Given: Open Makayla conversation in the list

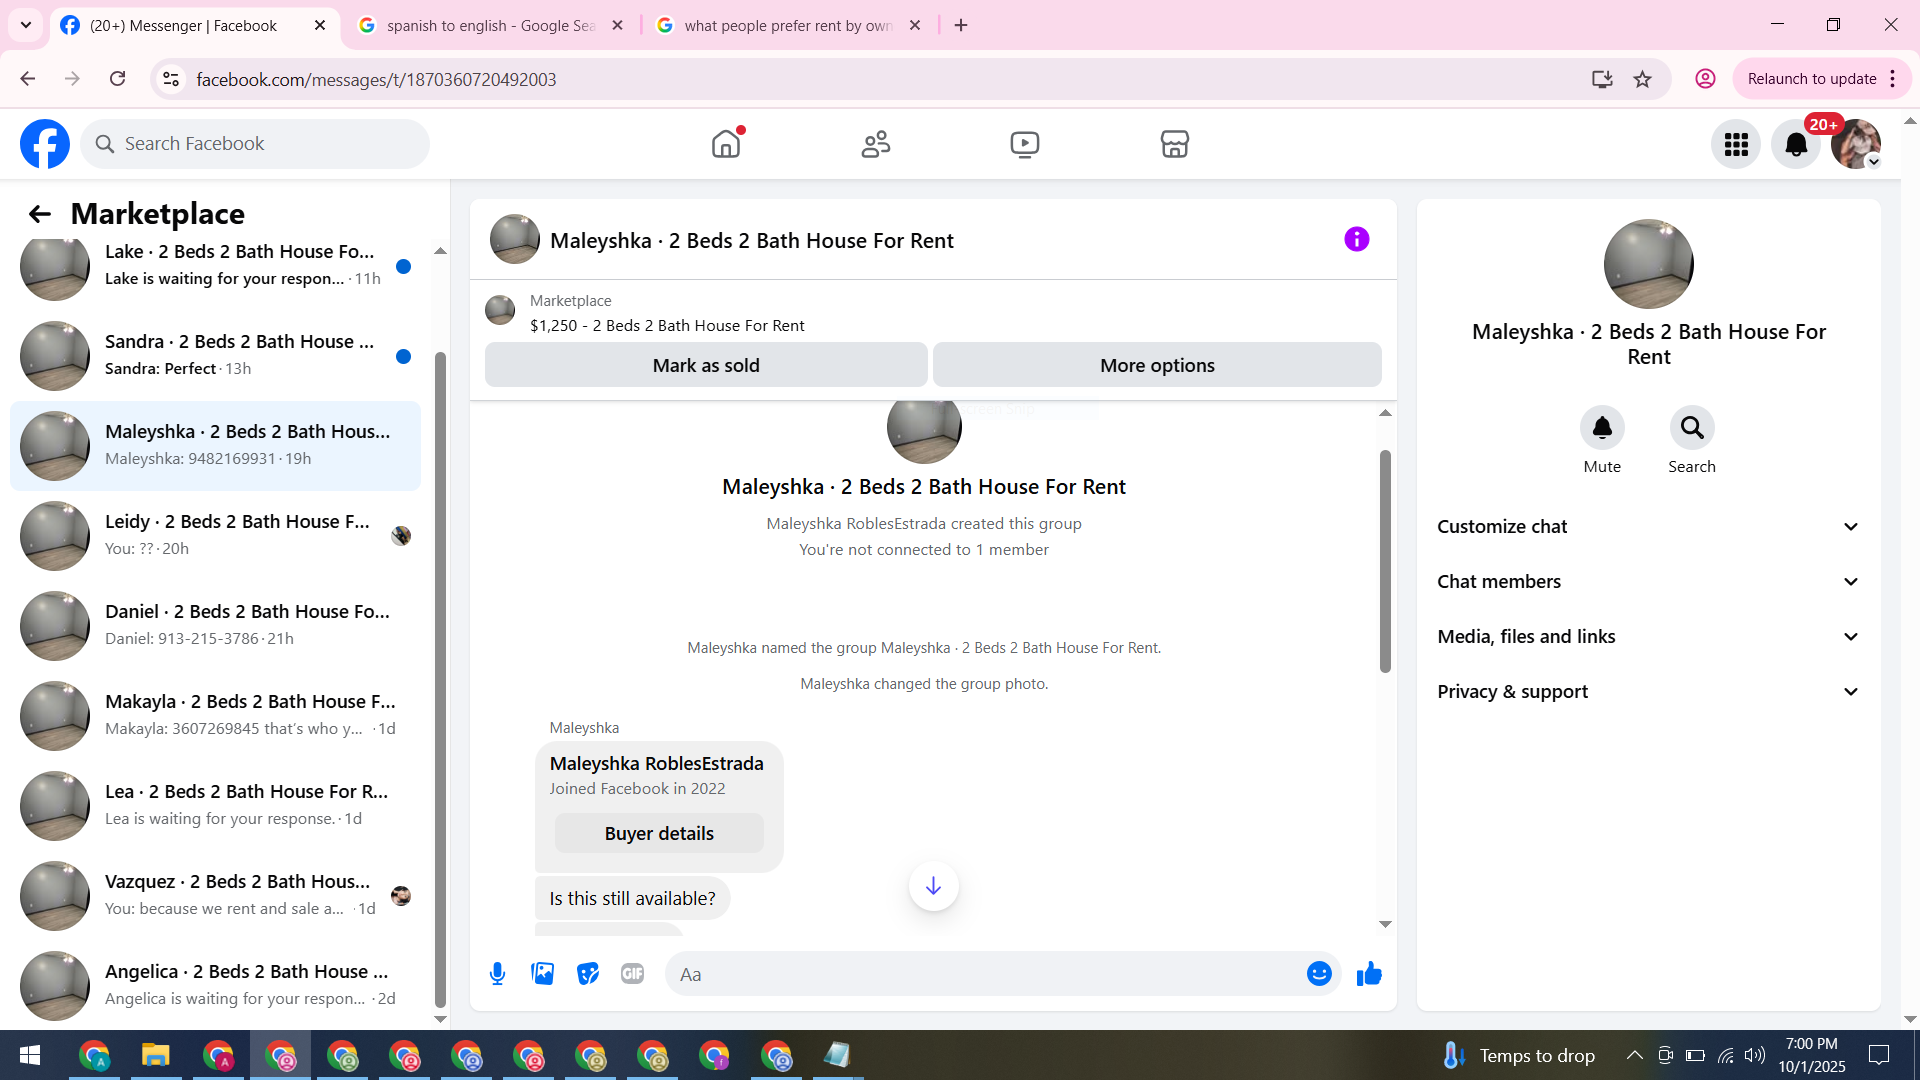Looking at the screenshot, I should click(x=215, y=716).
